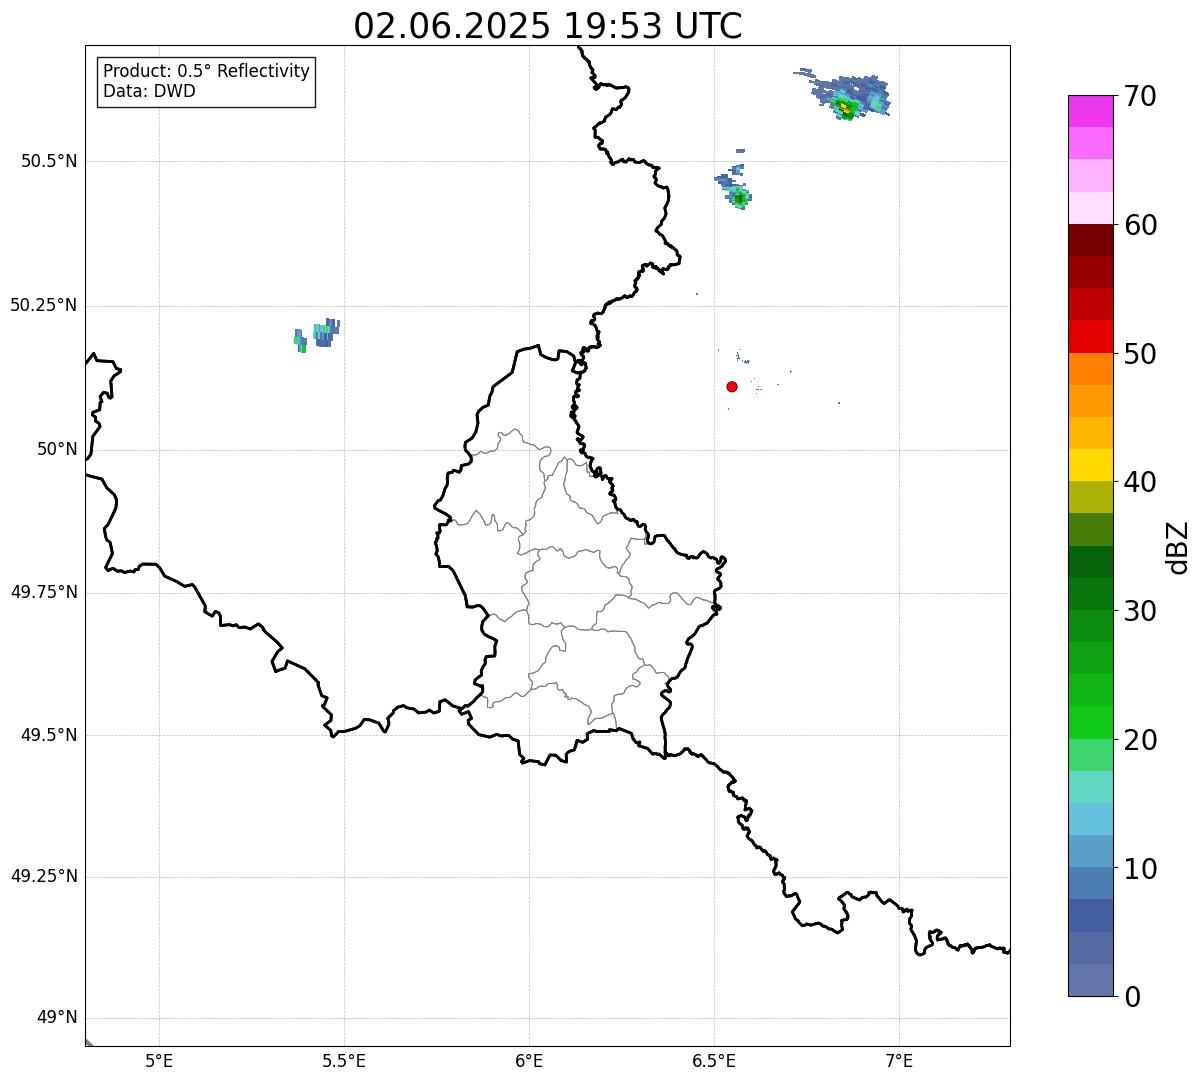Click the "5°E" longitude label

tap(159, 1060)
